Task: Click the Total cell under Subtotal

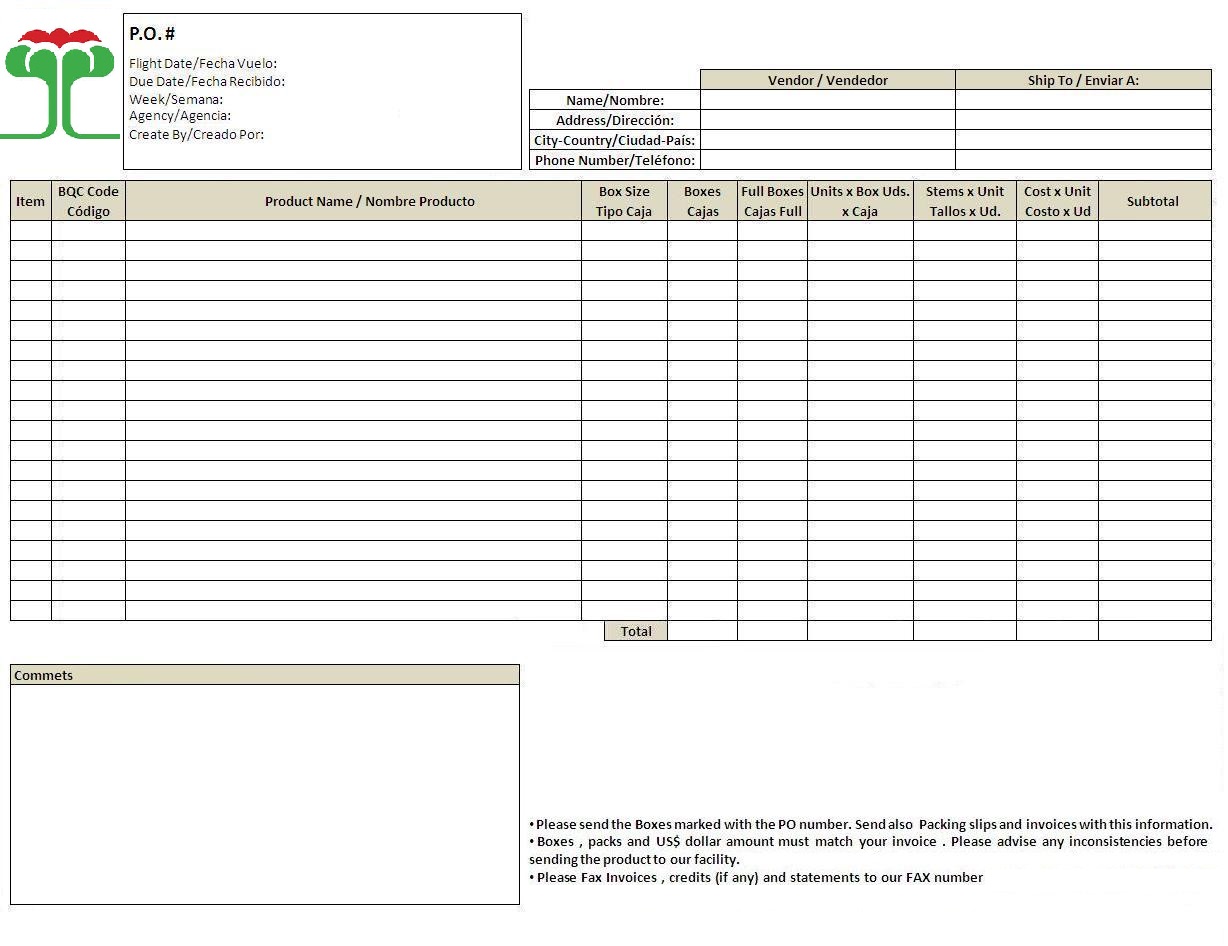Action: pyautogui.click(x=1155, y=631)
